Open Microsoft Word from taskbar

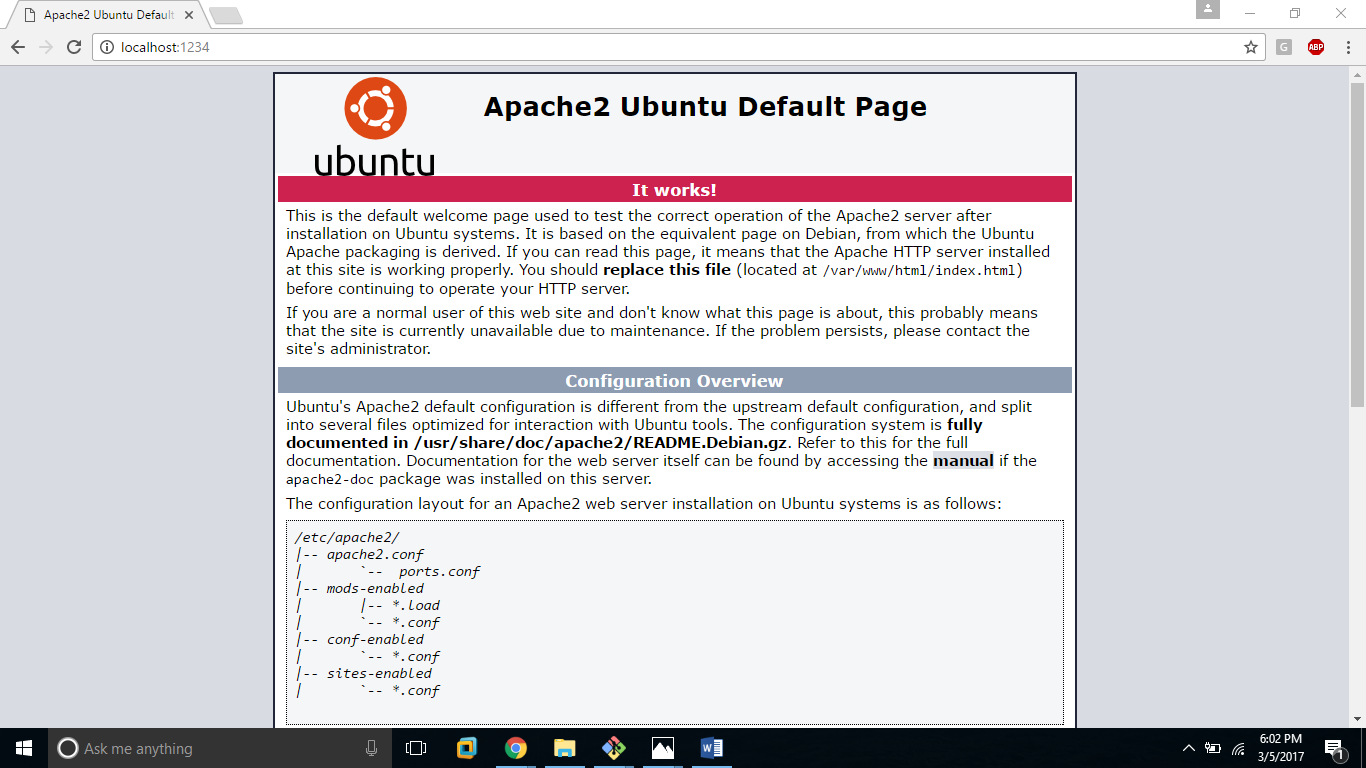click(x=711, y=748)
